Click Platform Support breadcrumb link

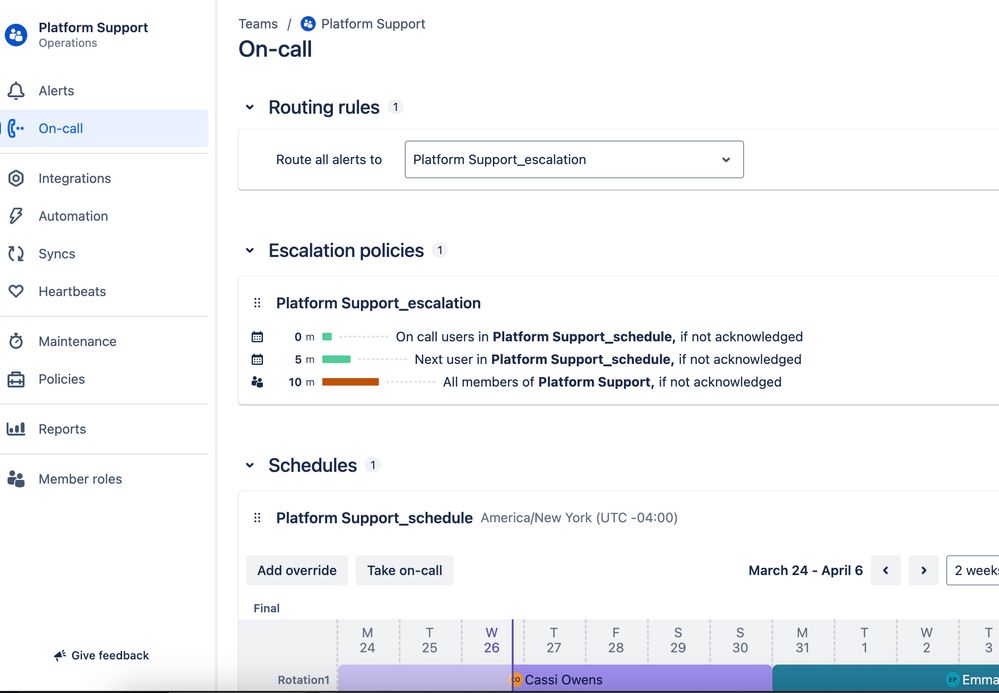(x=373, y=24)
